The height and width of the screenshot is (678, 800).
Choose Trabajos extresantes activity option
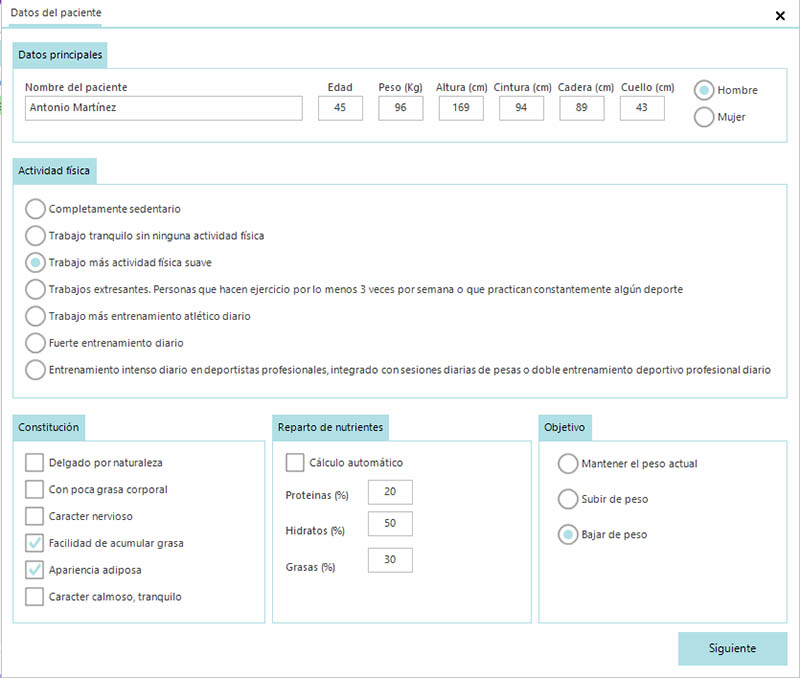(35, 289)
